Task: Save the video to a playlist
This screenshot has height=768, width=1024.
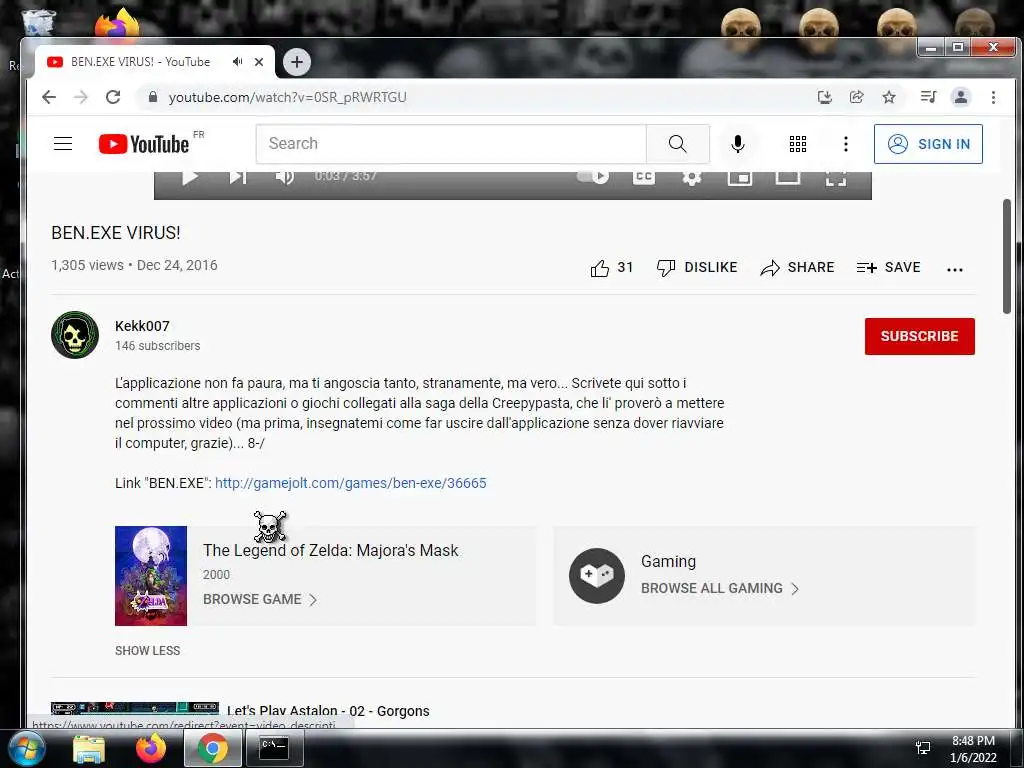Action: pyautogui.click(x=888, y=268)
